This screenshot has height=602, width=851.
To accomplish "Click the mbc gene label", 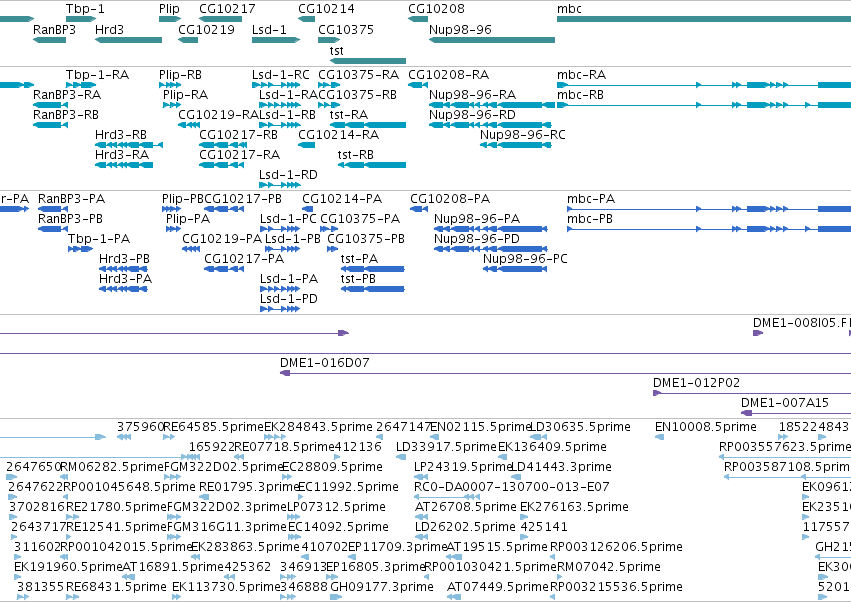I will click(569, 9).
